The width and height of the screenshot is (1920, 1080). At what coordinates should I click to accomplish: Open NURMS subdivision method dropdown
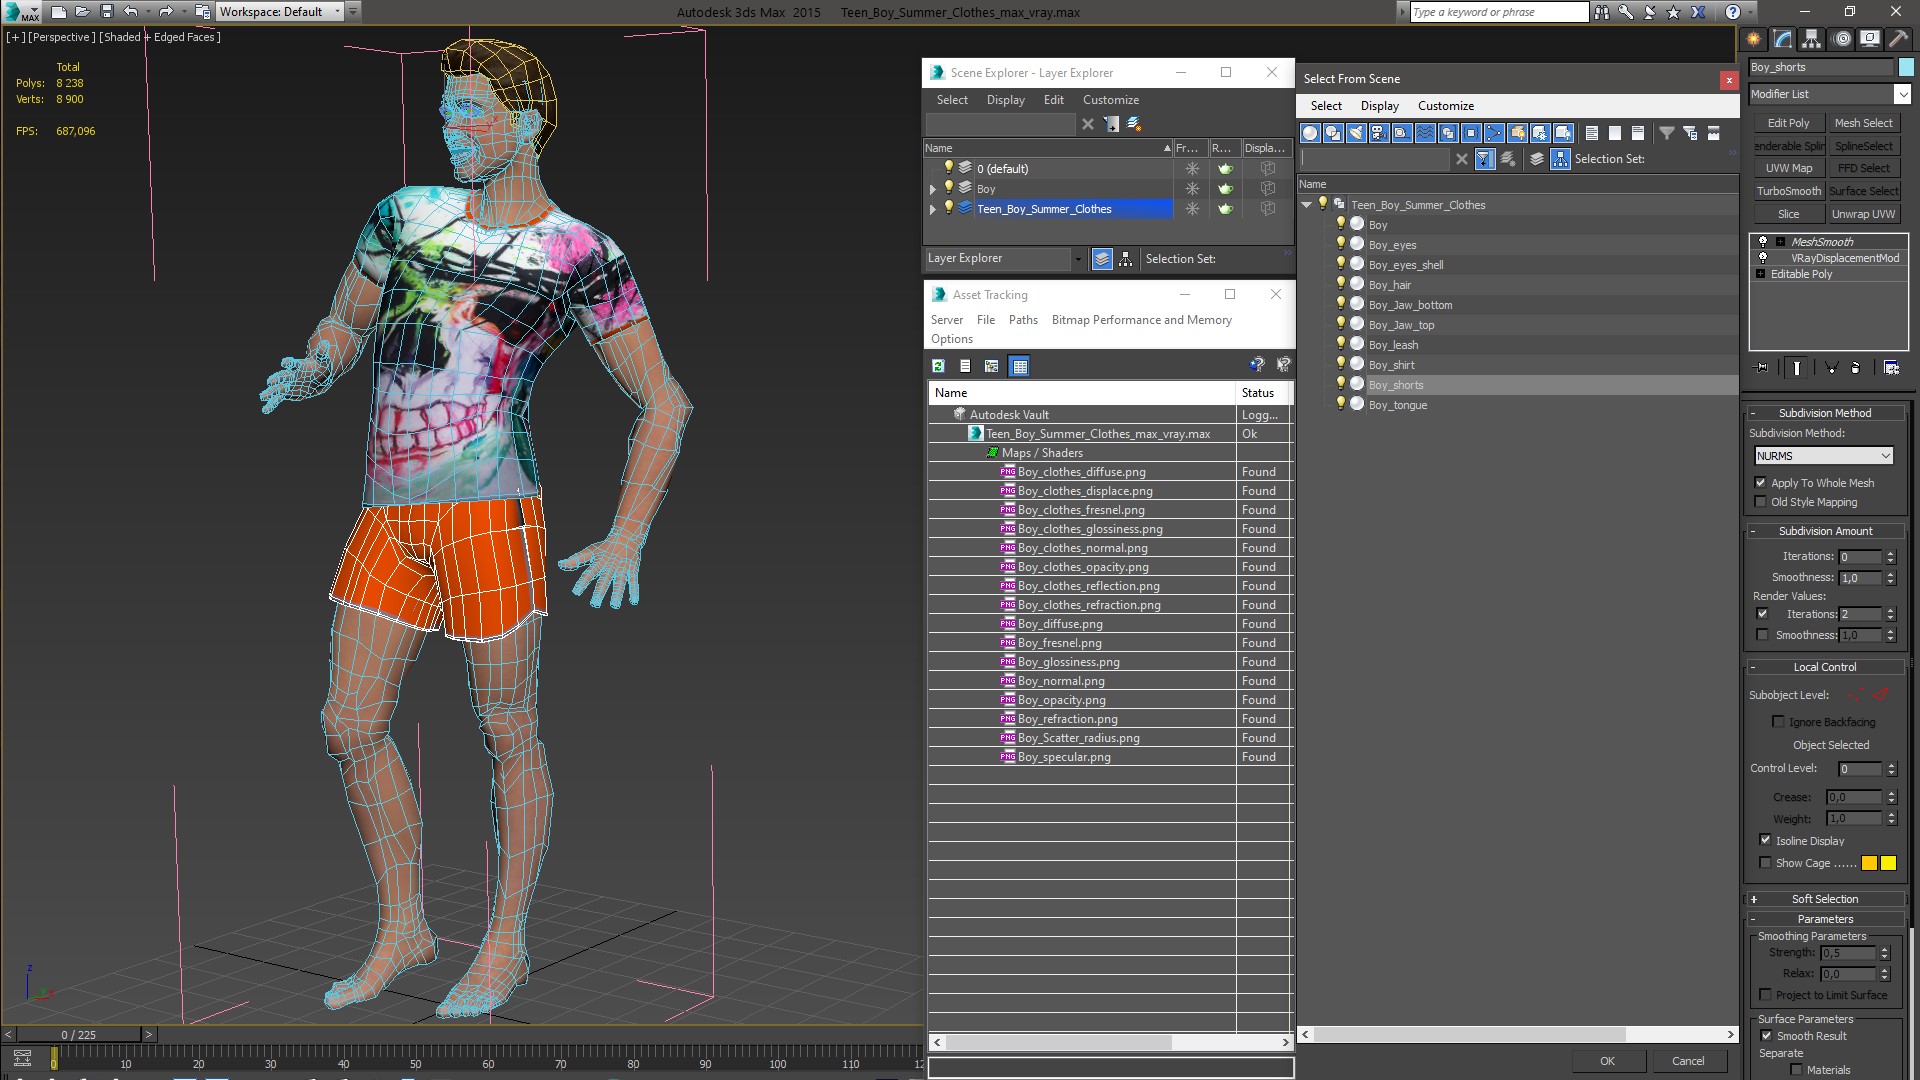point(1885,456)
